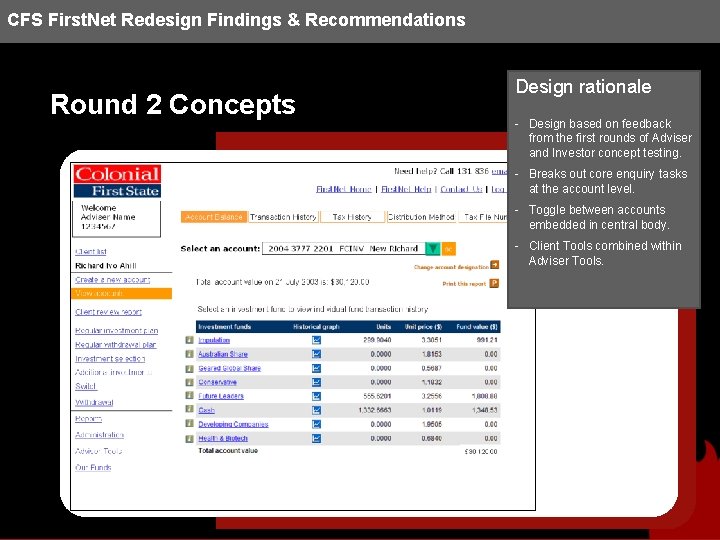The height and width of the screenshot is (540, 720).
Task: Open the Health & Biotech fund link
Action: click(223, 439)
